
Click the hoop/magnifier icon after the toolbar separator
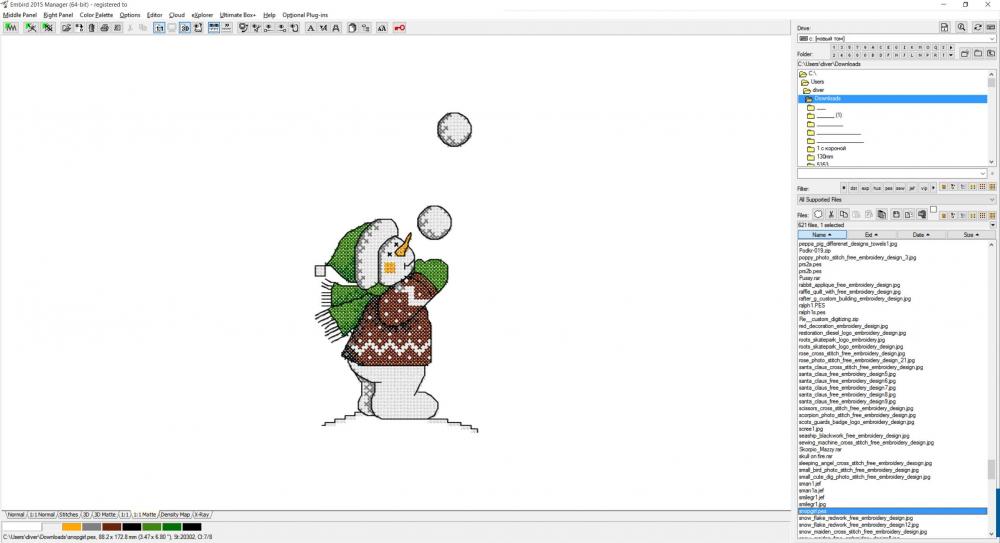[243, 27]
